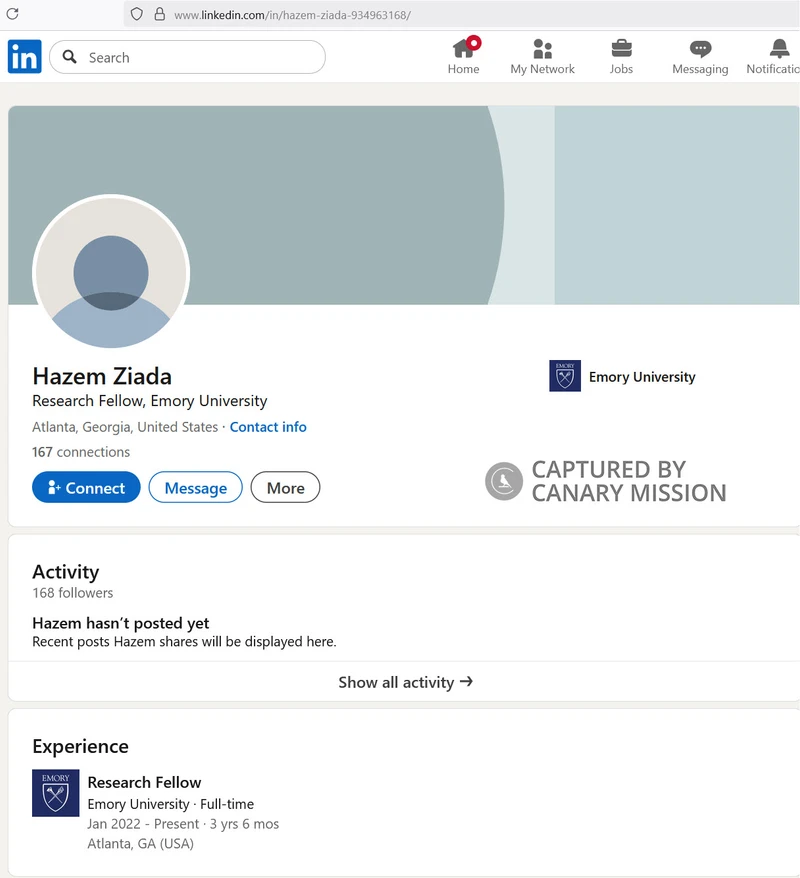Open the Research Fellow experience entry
Viewport: 800px width, 878px height.
coord(144,782)
